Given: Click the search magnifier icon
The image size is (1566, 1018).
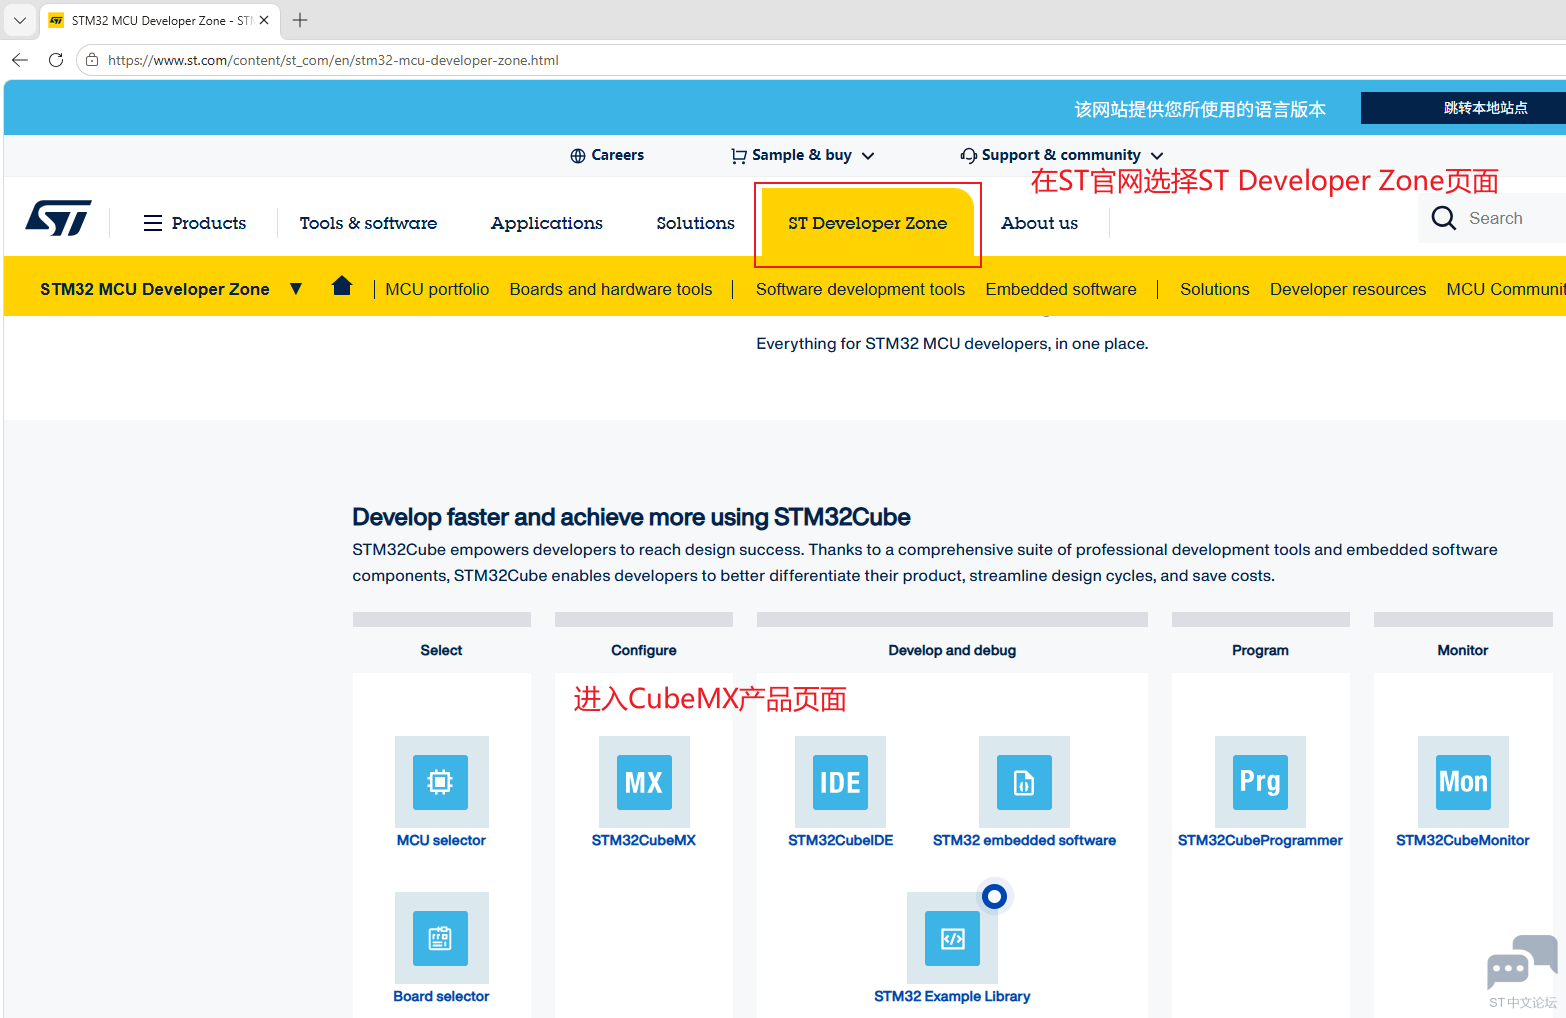Looking at the screenshot, I should coord(1443,218).
